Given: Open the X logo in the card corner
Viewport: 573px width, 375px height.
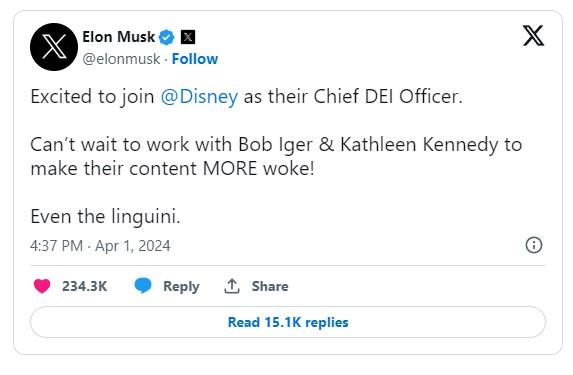Looking at the screenshot, I should pos(534,35).
